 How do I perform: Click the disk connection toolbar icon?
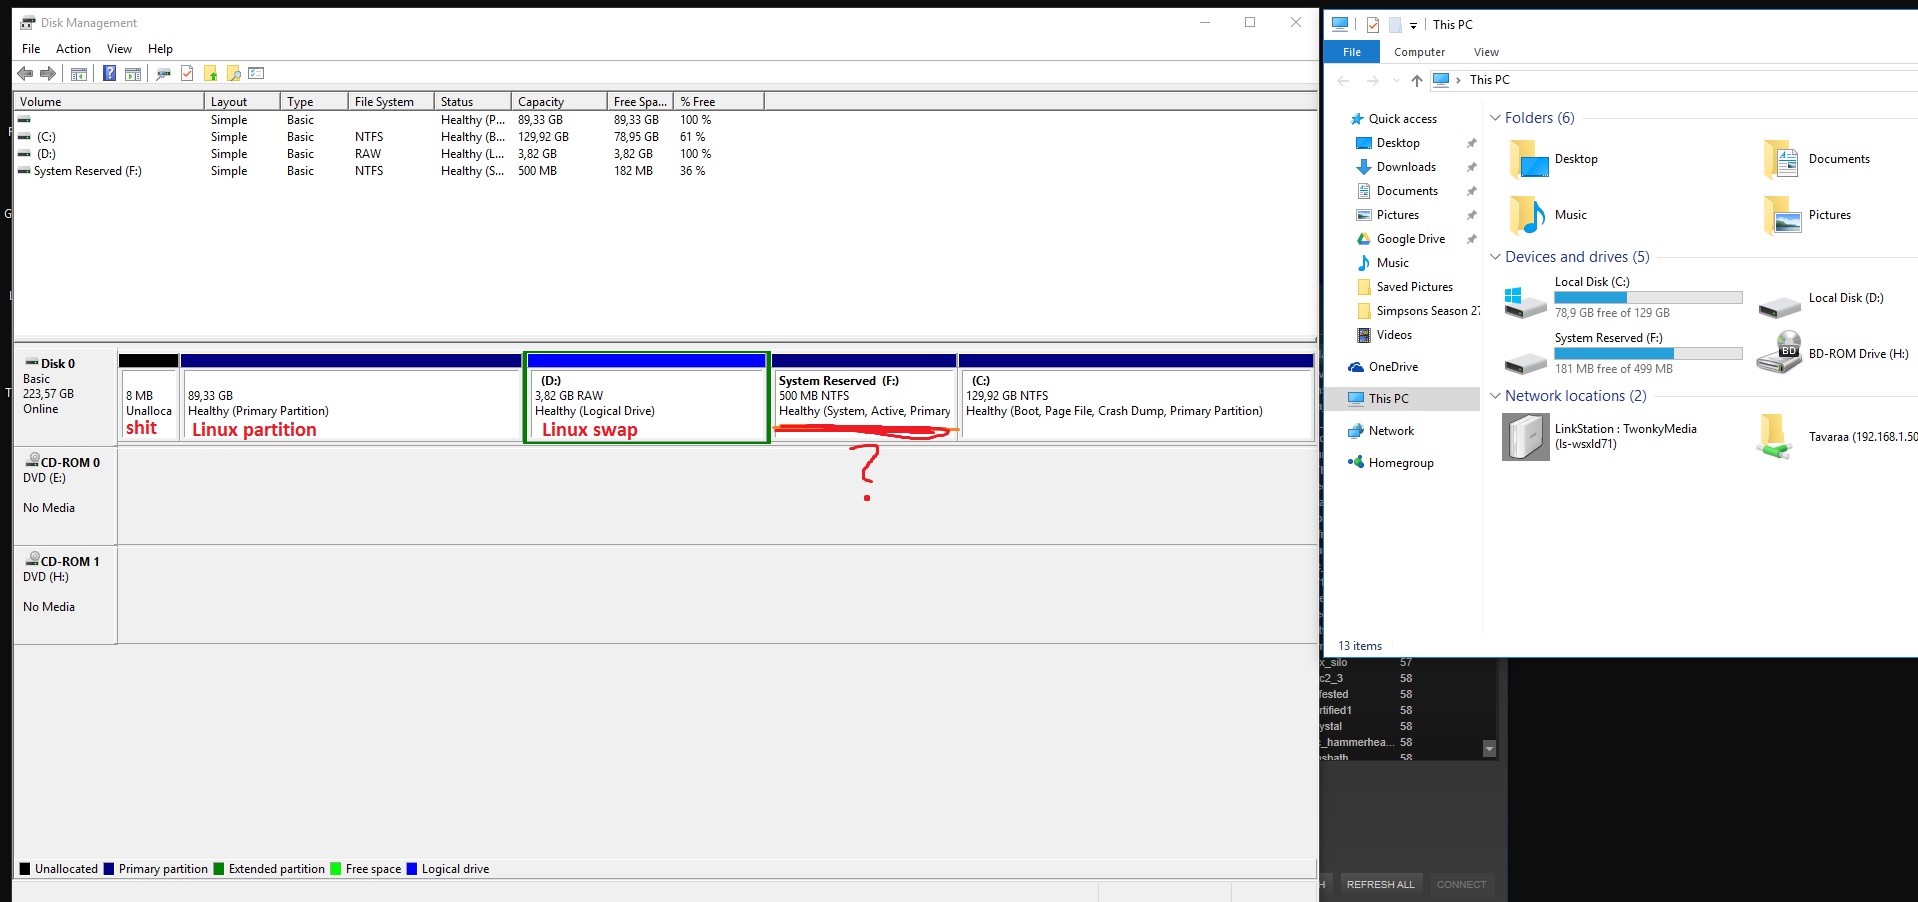pyautogui.click(x=163, y=73)
